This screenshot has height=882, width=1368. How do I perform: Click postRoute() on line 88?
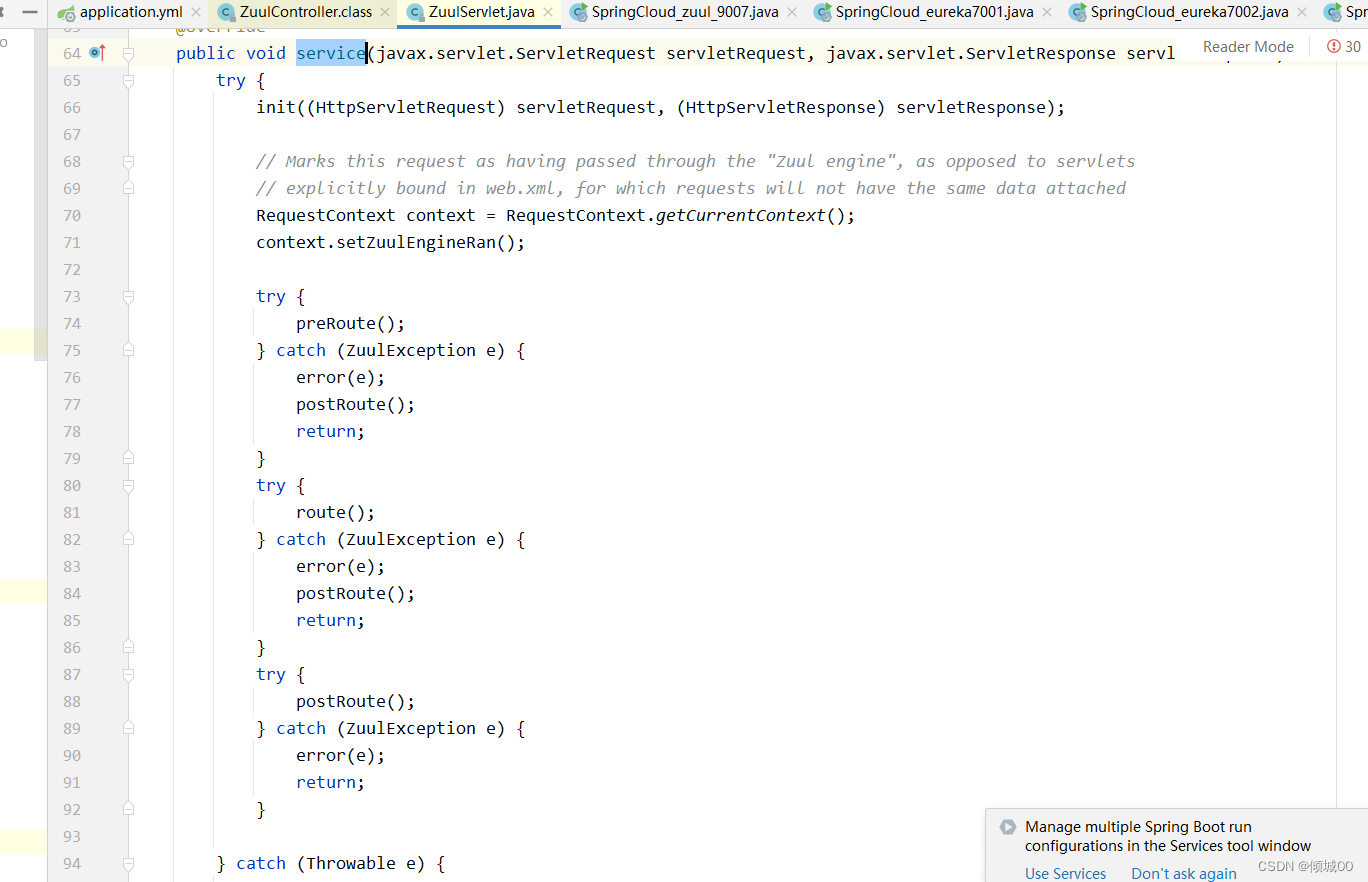click(x=355, y=701)
